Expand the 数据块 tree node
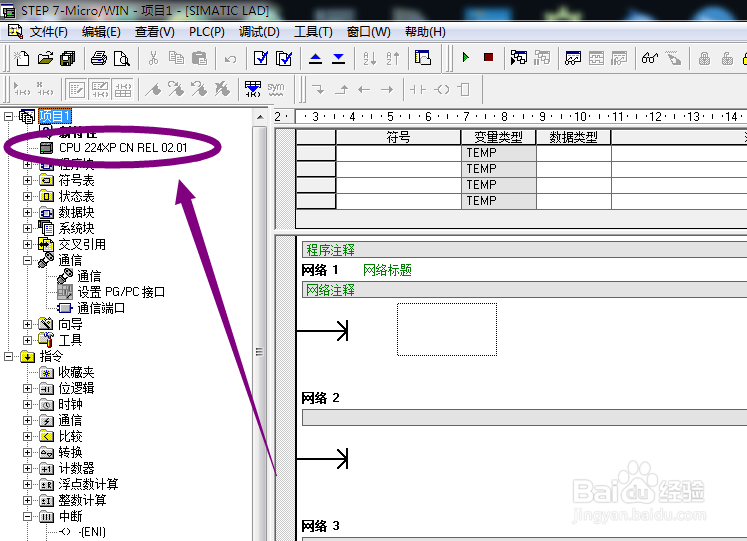The image size is (747, 541). (28, 212)
